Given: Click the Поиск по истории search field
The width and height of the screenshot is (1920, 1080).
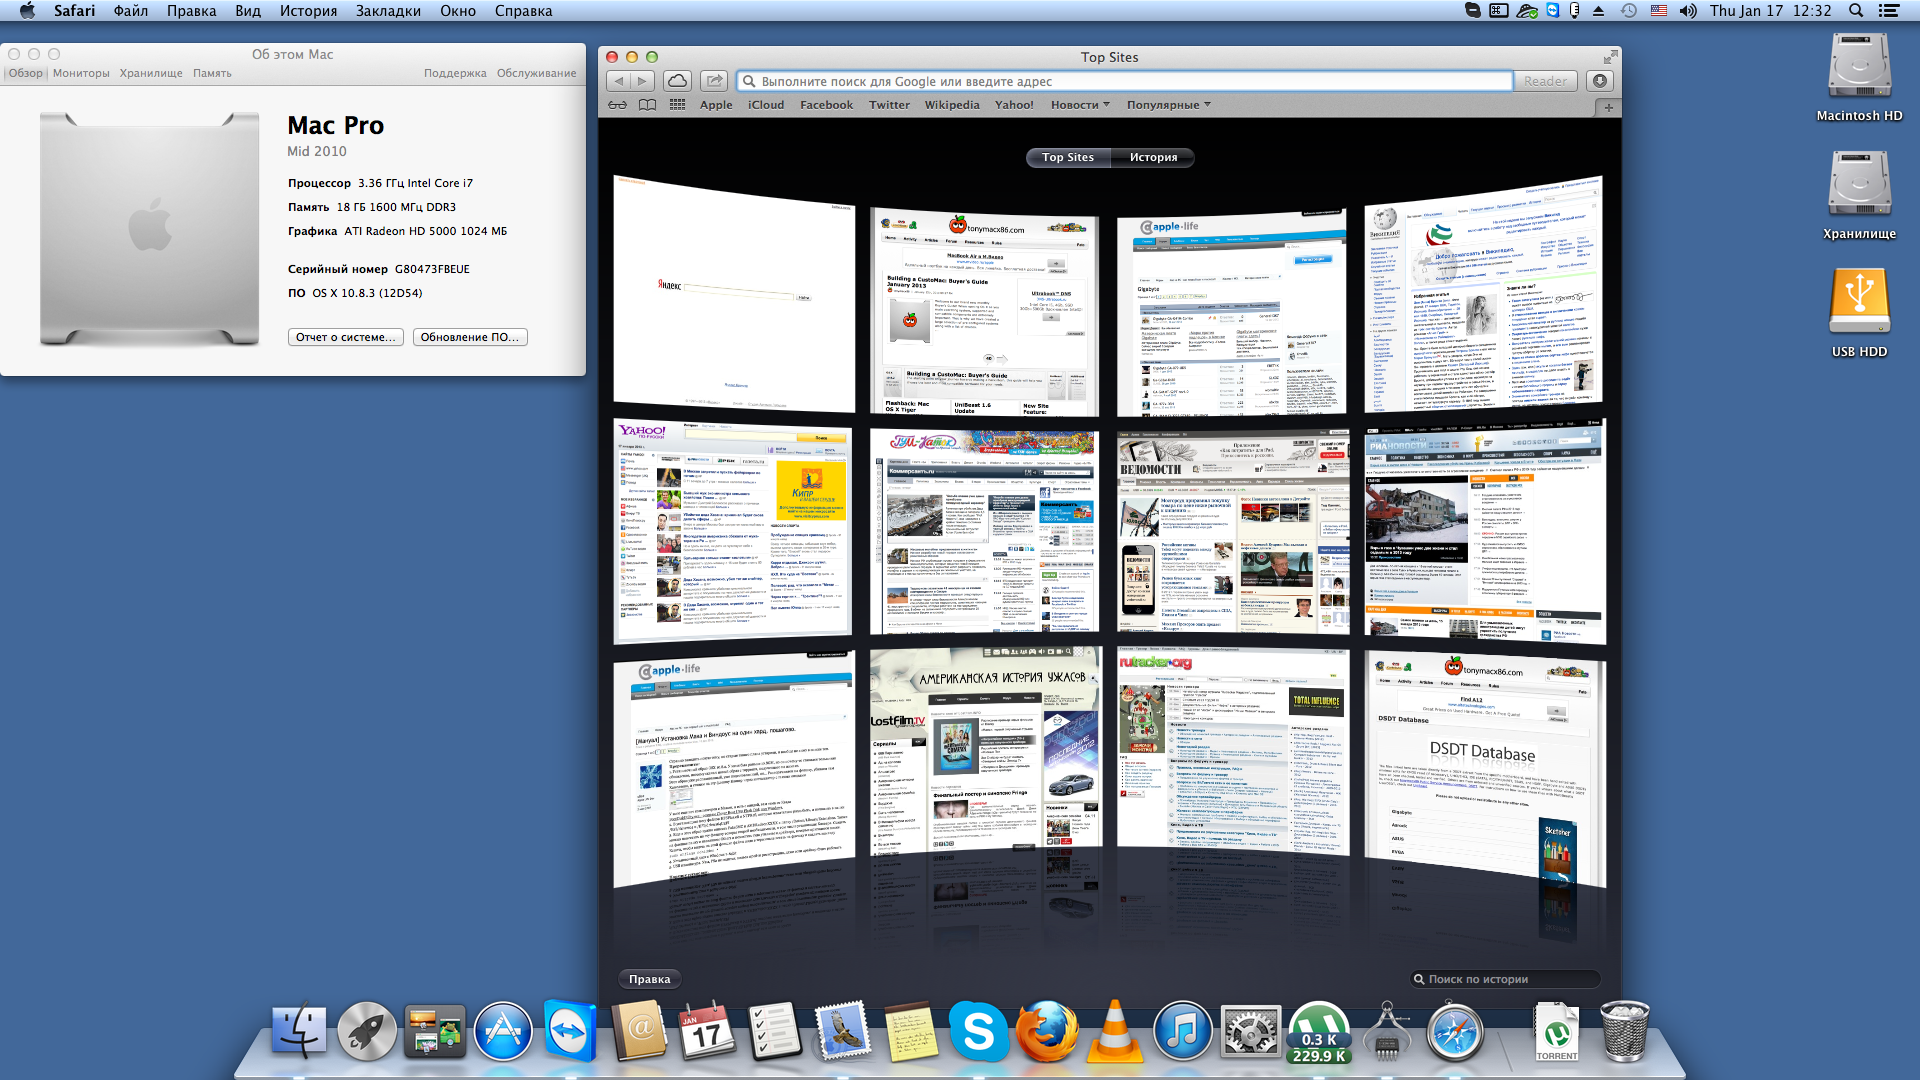Looking at the screenshot, I should click(1506, 979).
